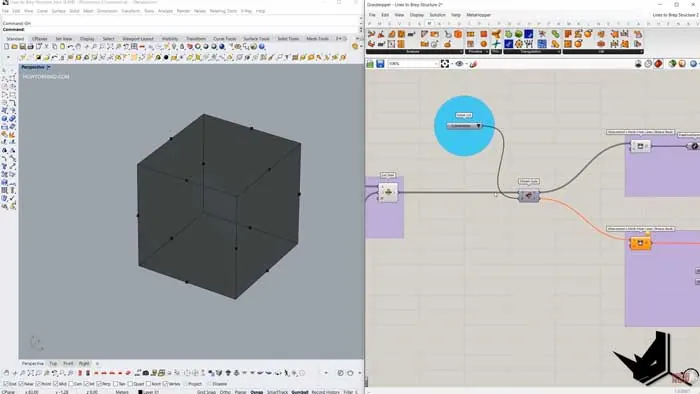Toggle the Vertex osnap checkbox

point(166,384)
